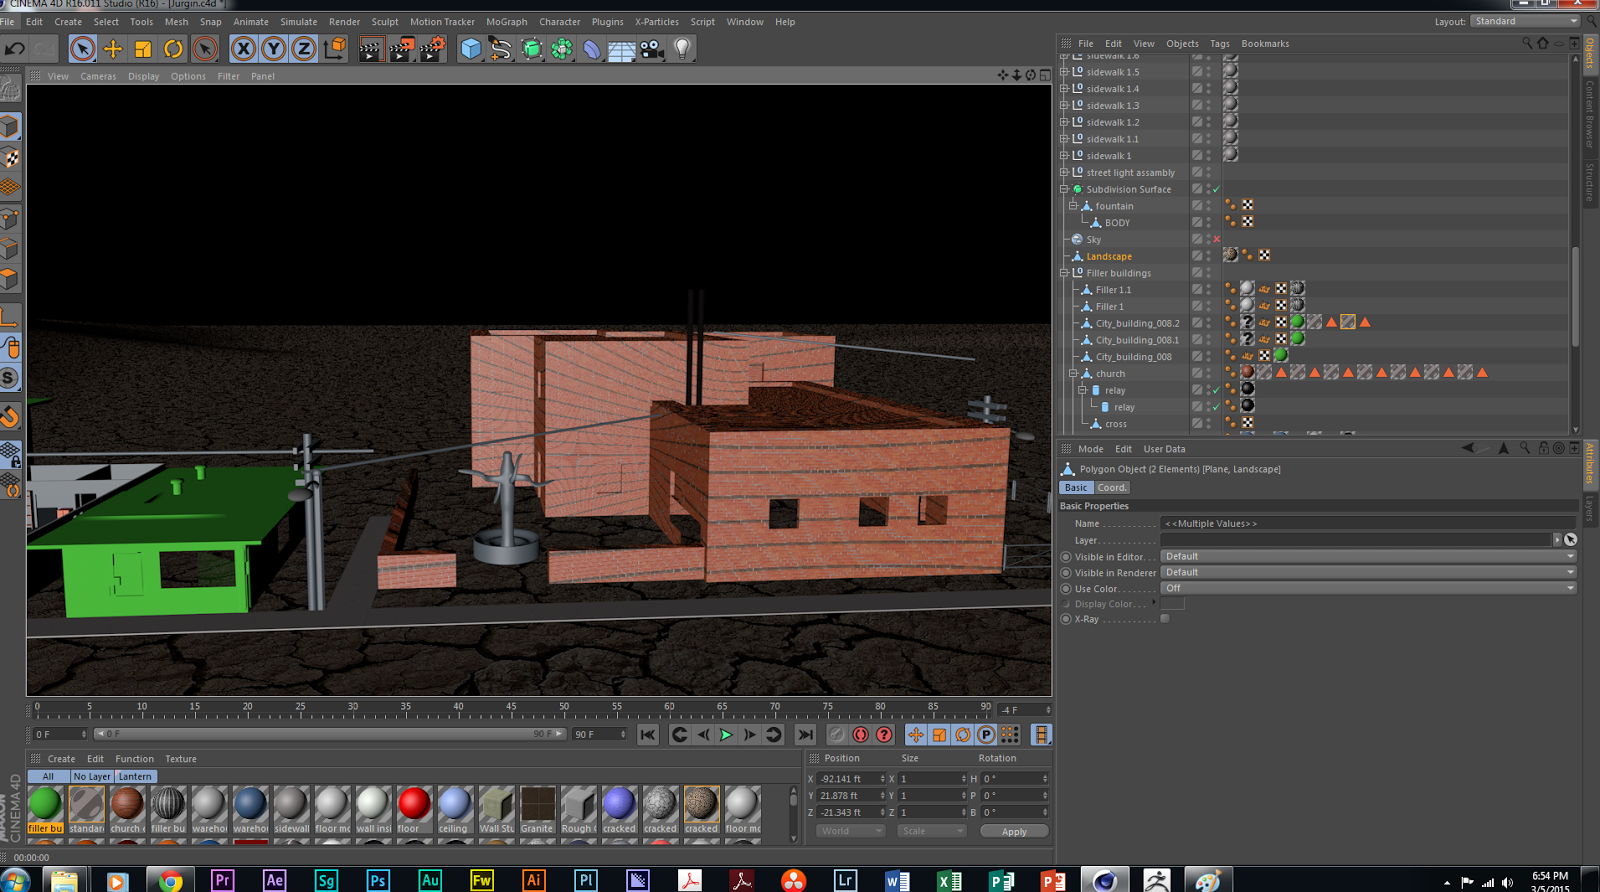The width and height of the screenshot is (1600, 892).
Task: Switch to Polygons mode in left toolbar
Action: [x=10, y=279]
